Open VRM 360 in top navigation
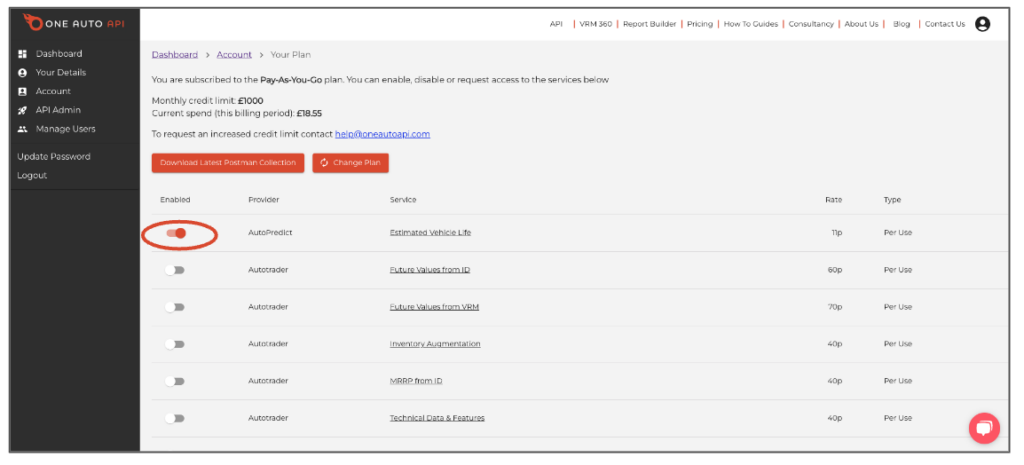Viewport: 1024px width, 465px height. coord(596,24)
